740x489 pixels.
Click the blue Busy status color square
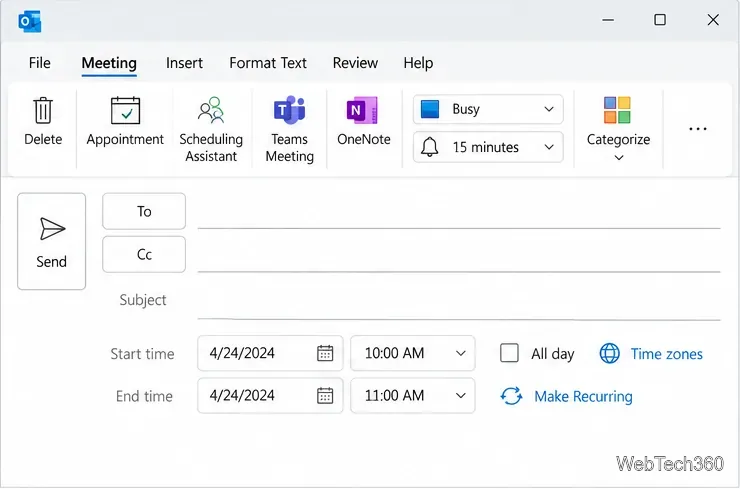click(430, 109)
